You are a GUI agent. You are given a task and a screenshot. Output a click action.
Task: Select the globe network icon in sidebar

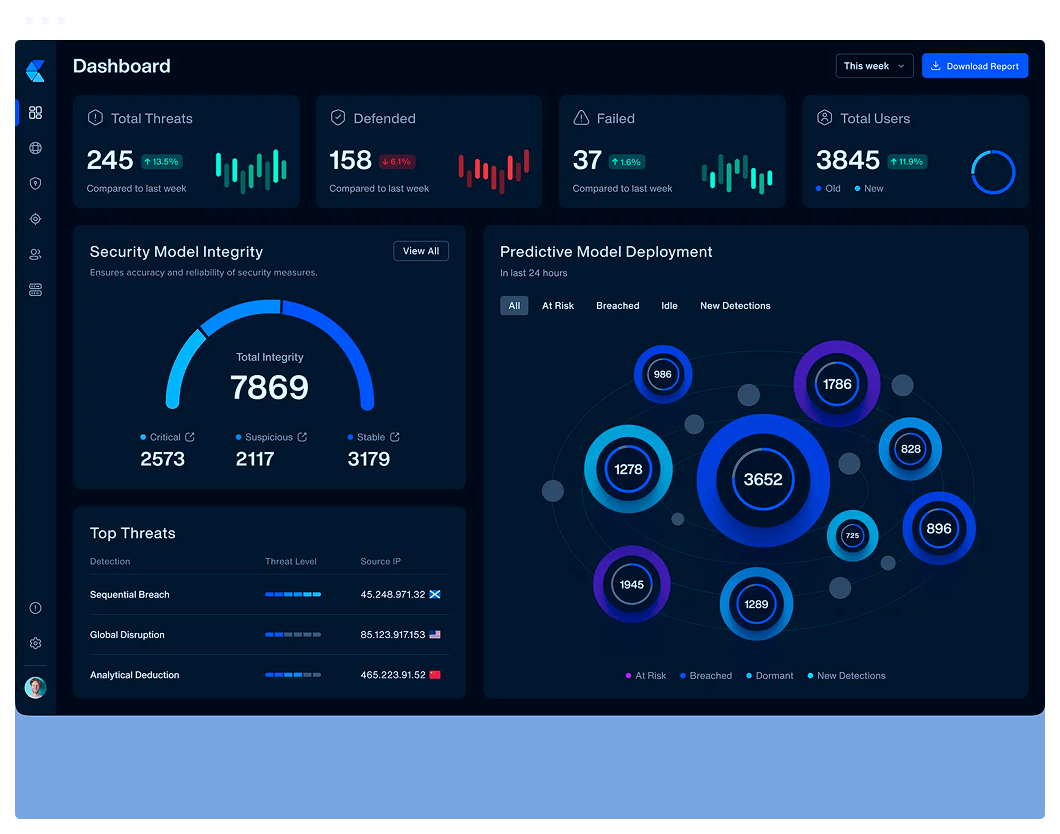click(35, 148)
